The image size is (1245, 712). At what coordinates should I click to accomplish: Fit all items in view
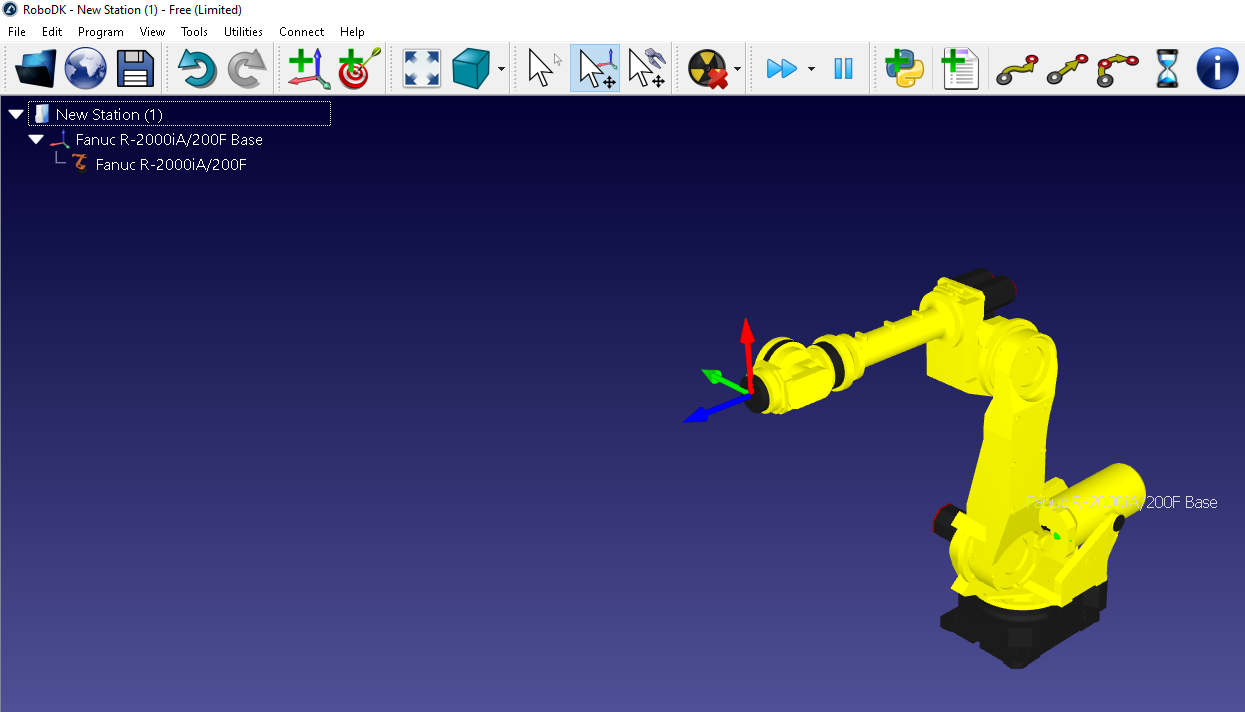tap(422, 69)
